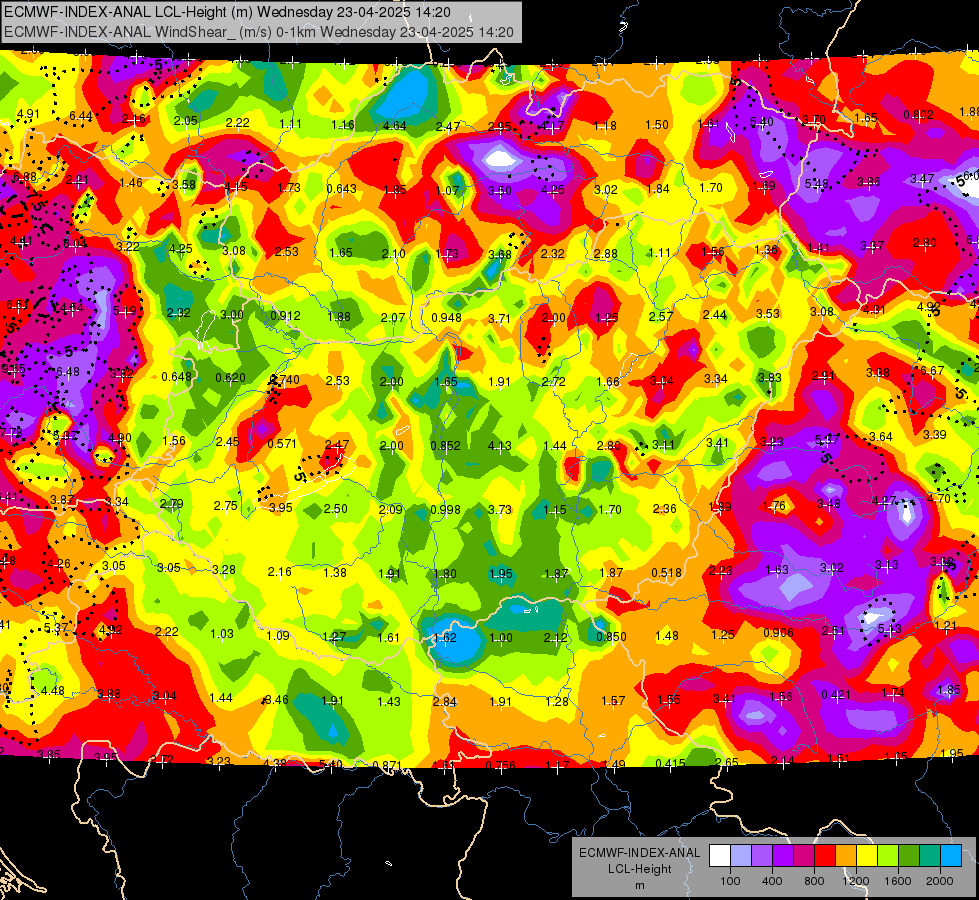
Task: Click the legend label 1200
Action: tap(856, 881)
